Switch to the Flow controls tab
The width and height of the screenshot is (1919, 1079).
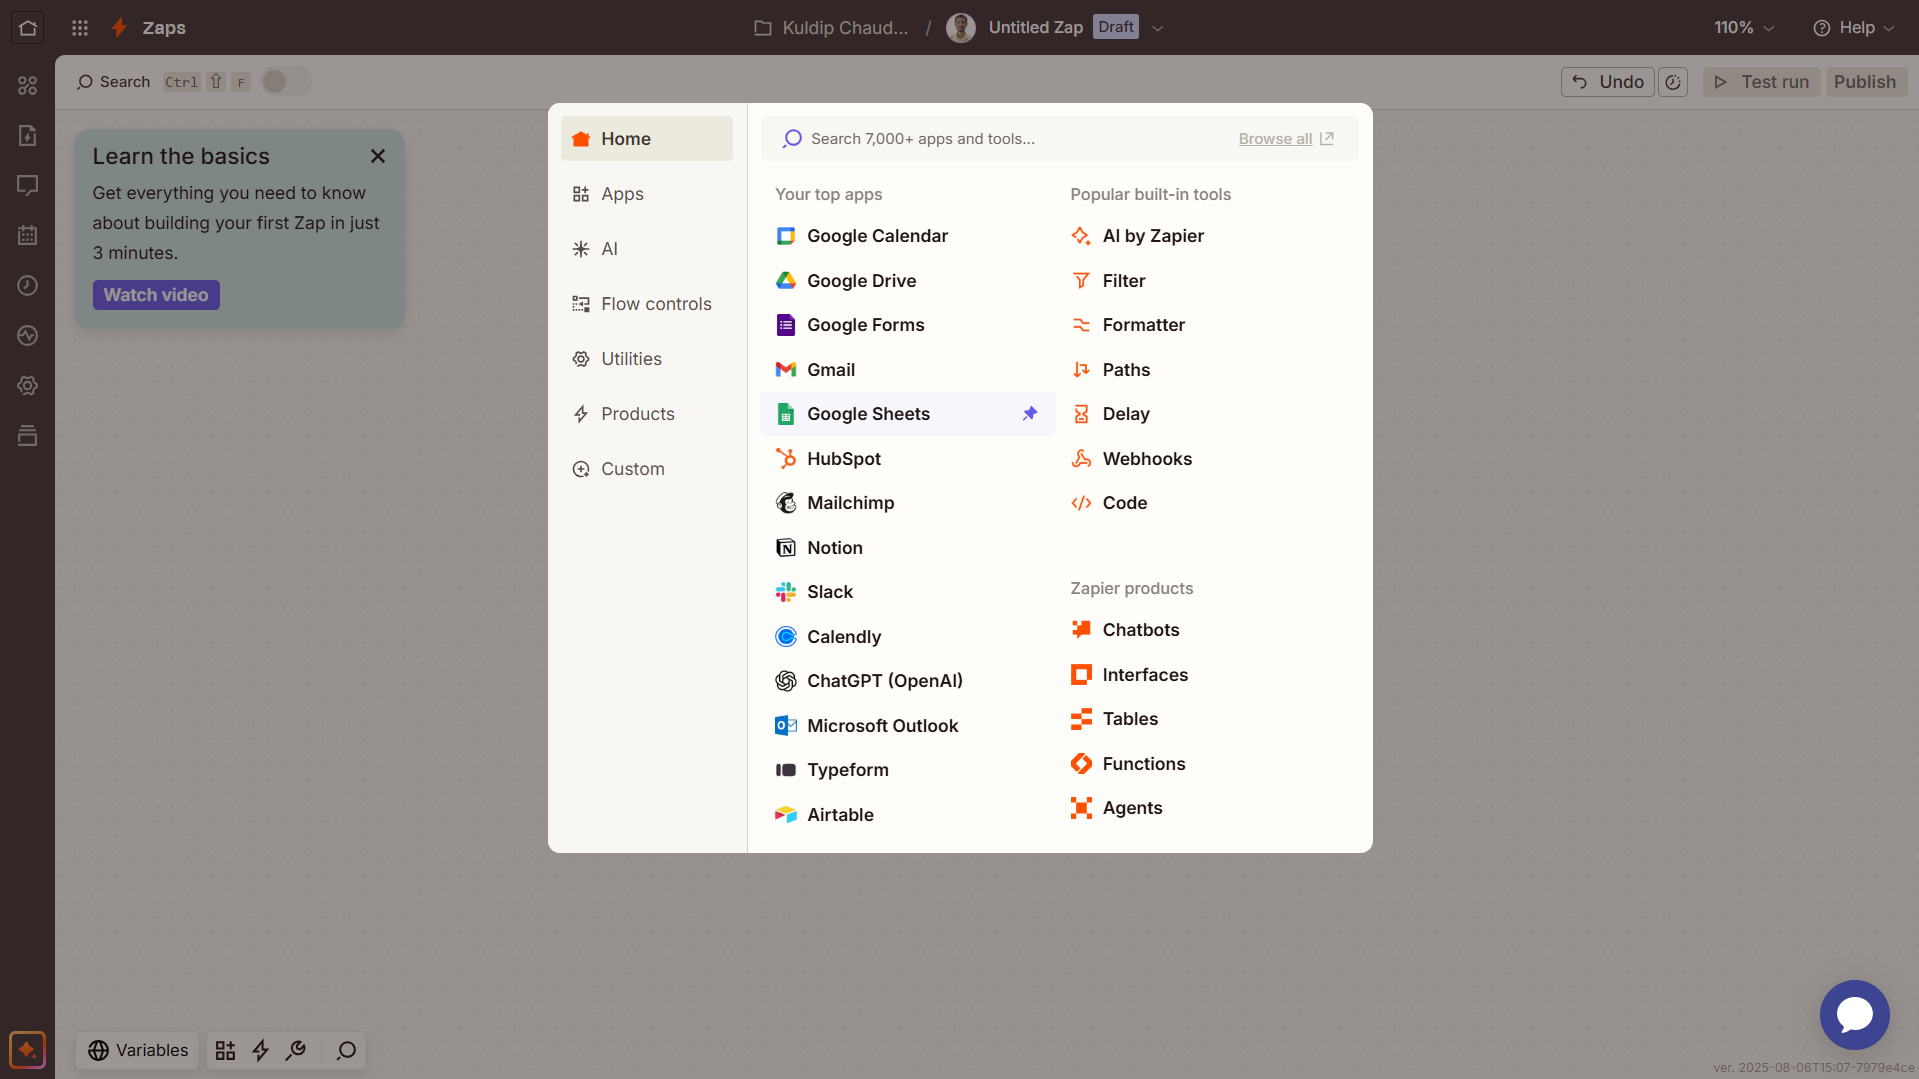coord(647,304)
